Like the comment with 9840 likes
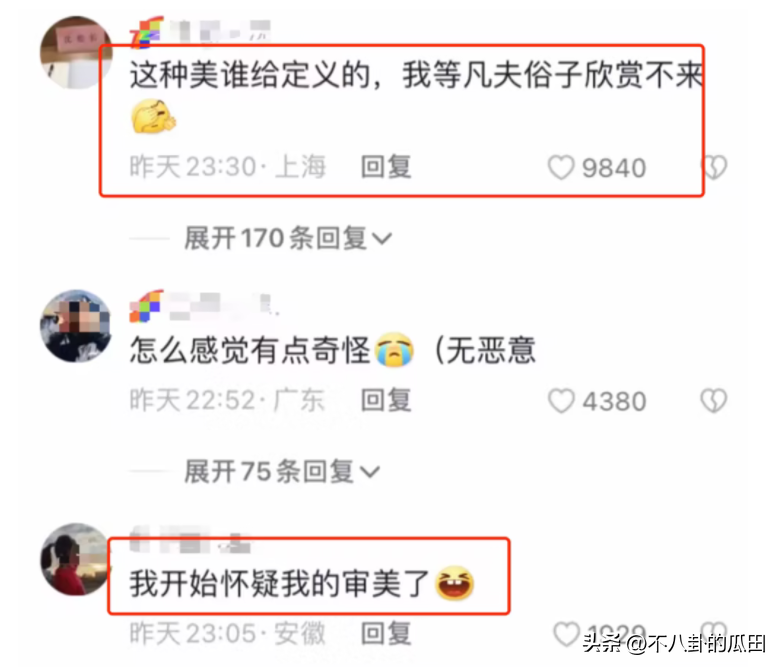 coord(561,167)
